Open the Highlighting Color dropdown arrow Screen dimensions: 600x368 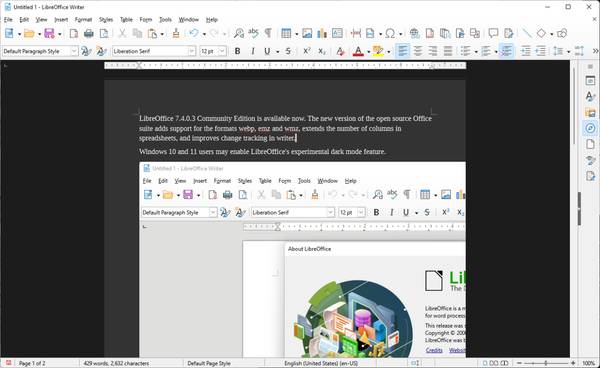(x=389, y=52)
